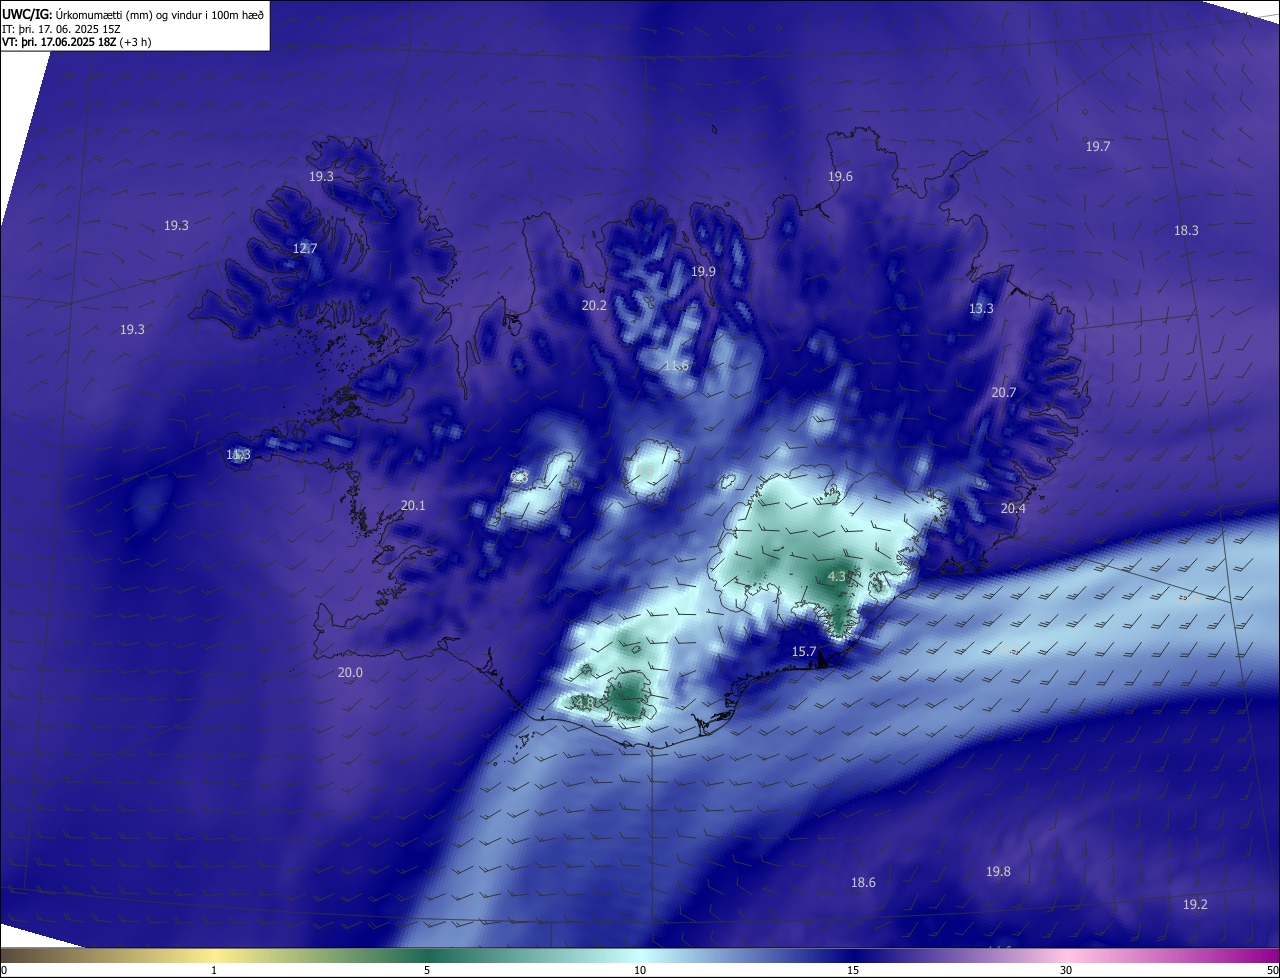The image size is (1280, 978).
Task: Click the 11.3 value on the map
Action: [x=238, y=455]
